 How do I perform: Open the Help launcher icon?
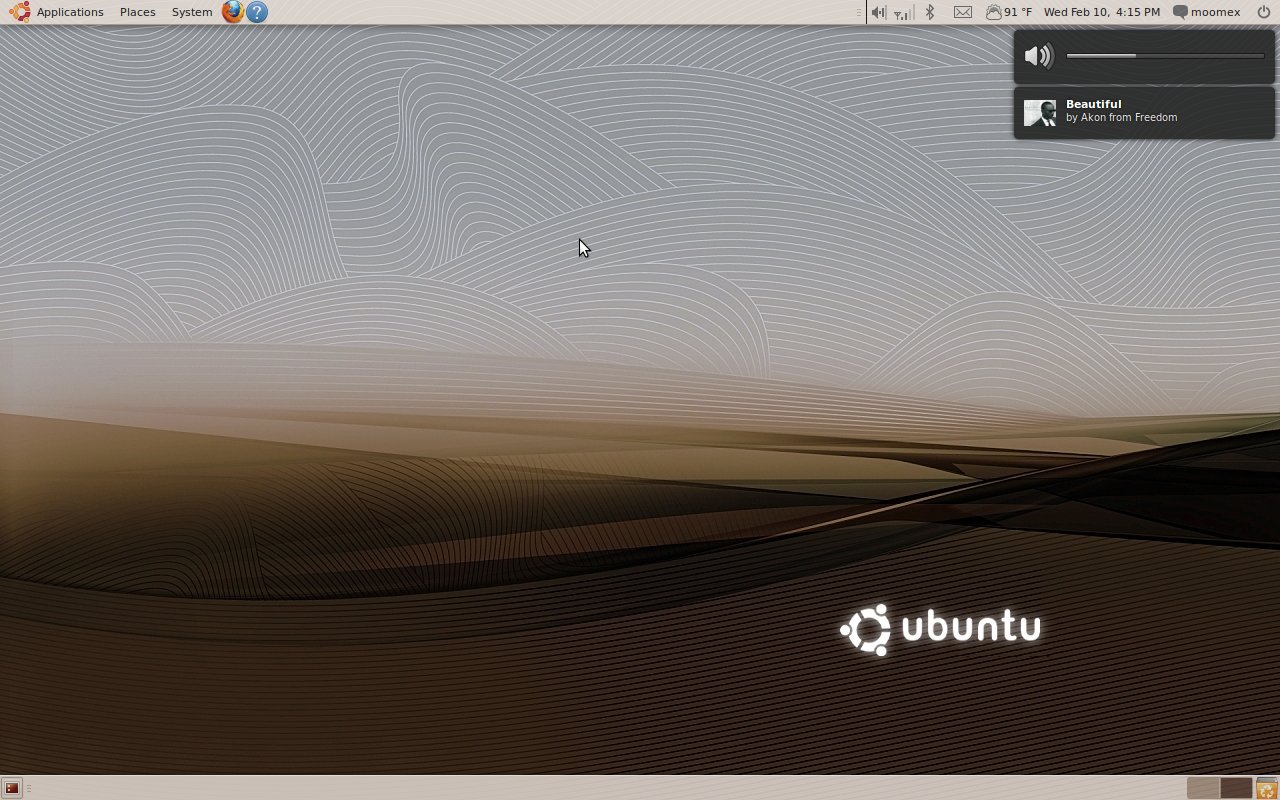tap(257, 12)
